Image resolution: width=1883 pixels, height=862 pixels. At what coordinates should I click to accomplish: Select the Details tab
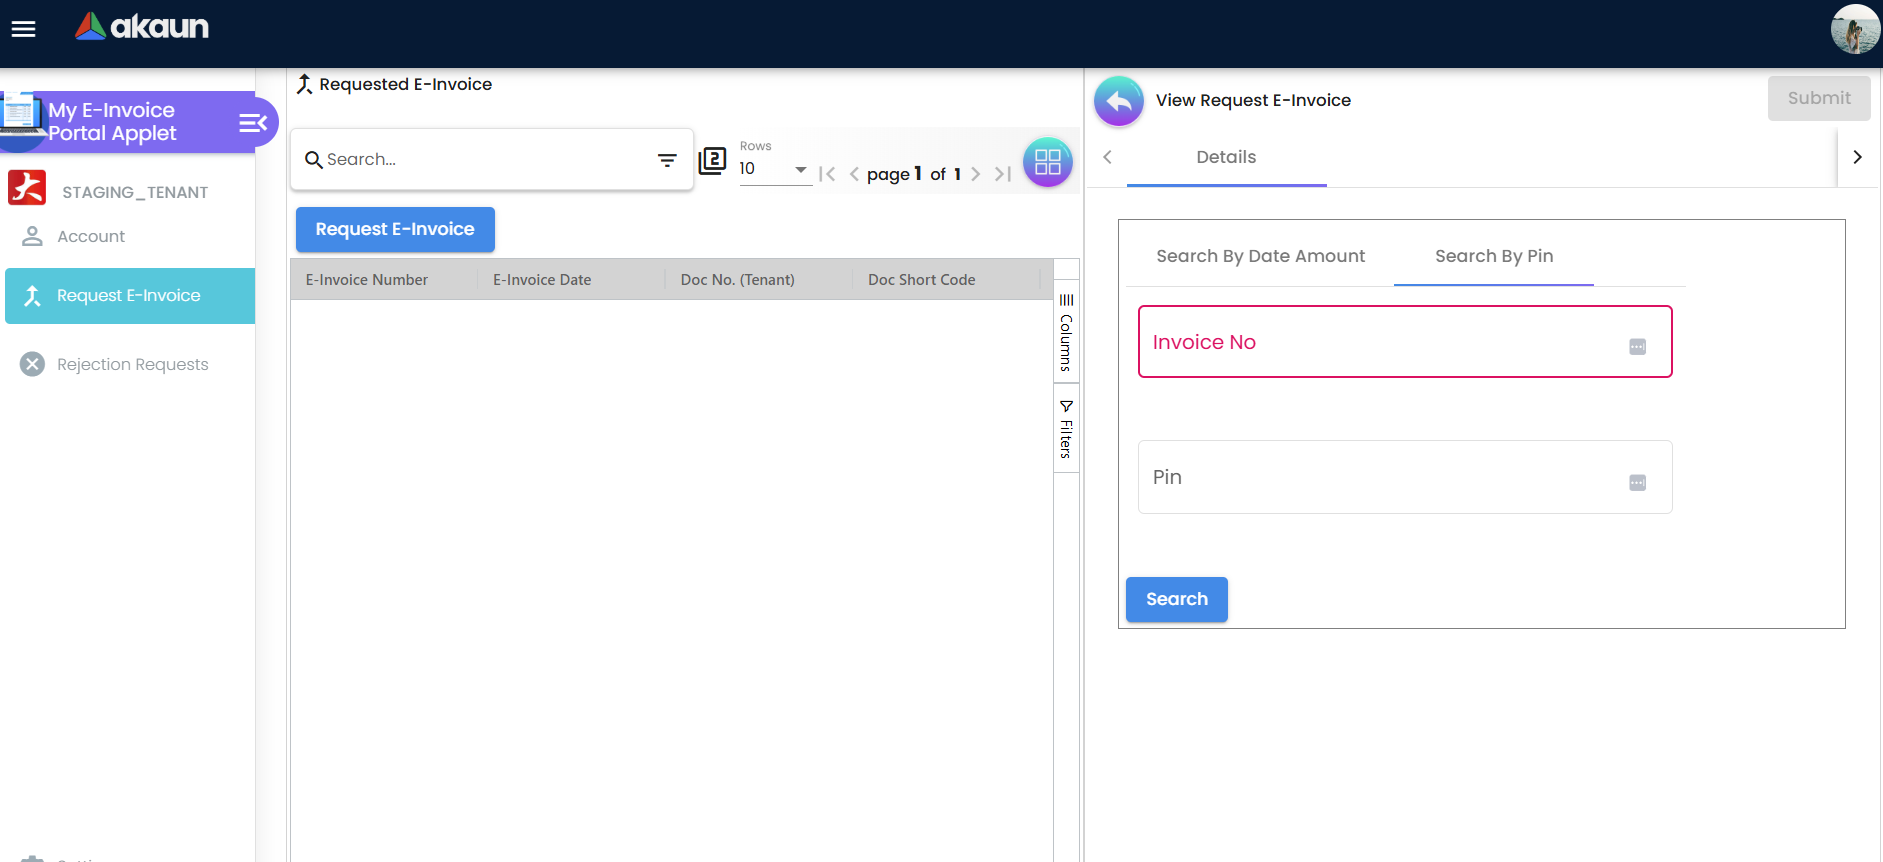click(x=1226, y=157)
